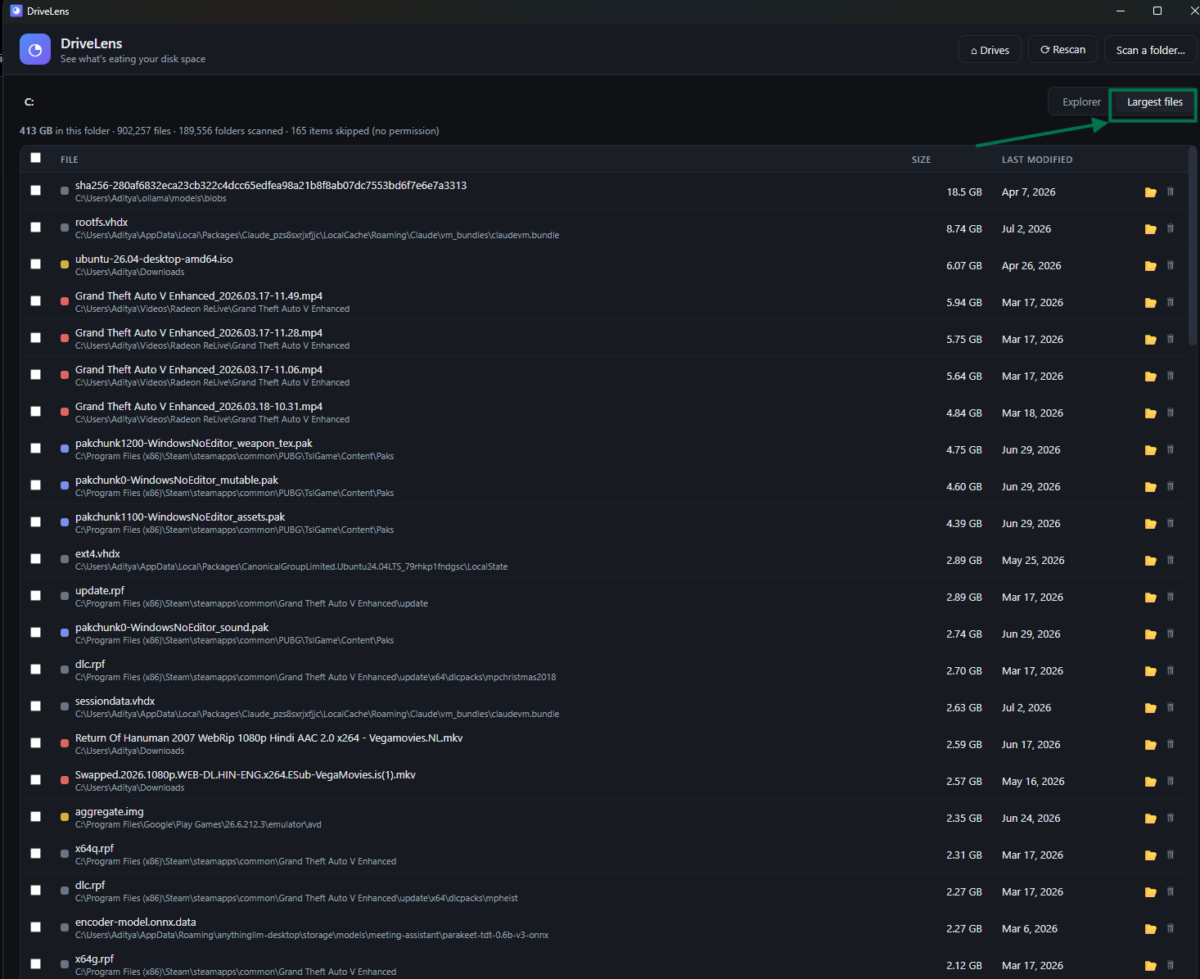Open folder for encoder-model.onnx.data

point(1151,929)
